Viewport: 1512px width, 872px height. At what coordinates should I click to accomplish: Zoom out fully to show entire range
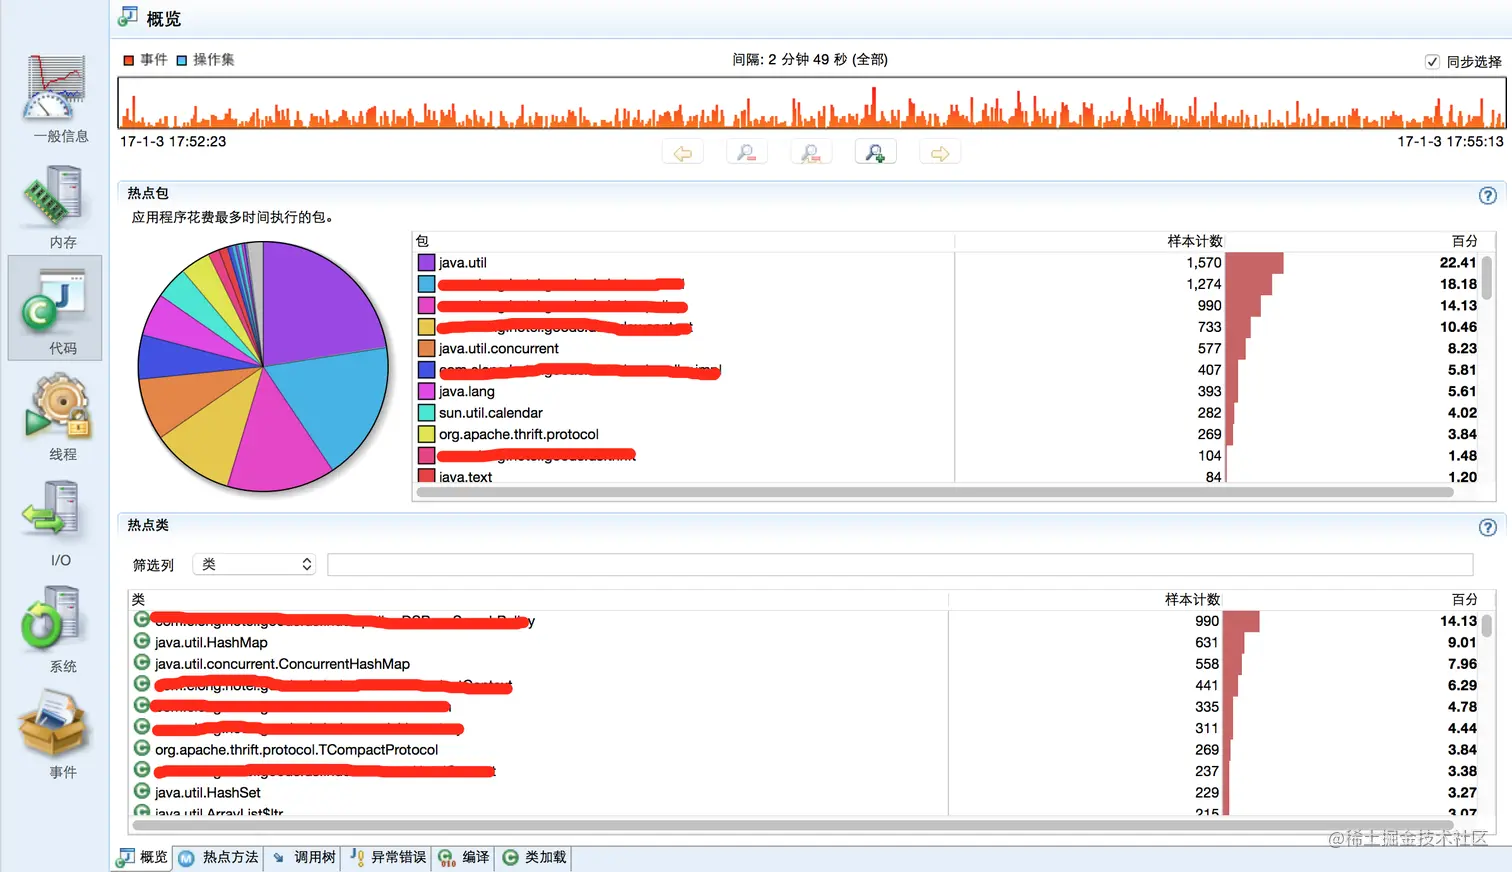click(811, 153)
